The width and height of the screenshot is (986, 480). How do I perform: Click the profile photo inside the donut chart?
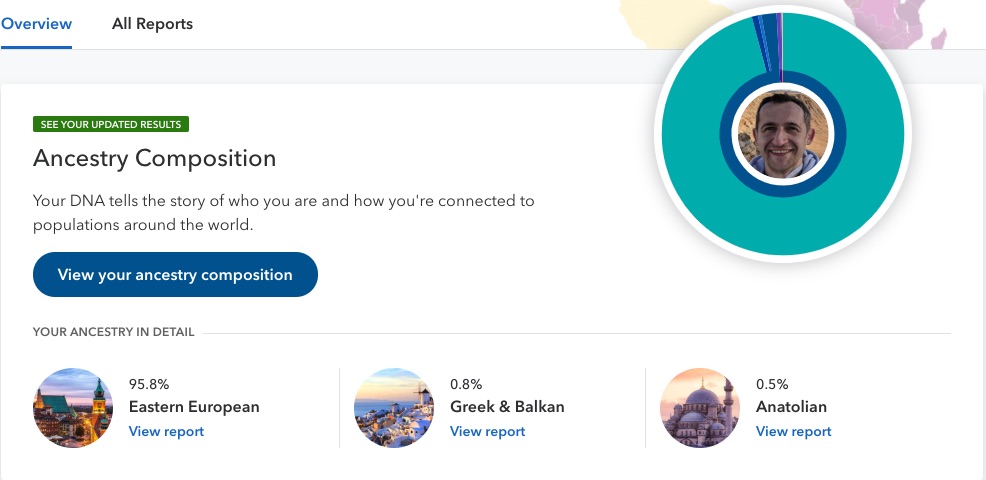783,134
